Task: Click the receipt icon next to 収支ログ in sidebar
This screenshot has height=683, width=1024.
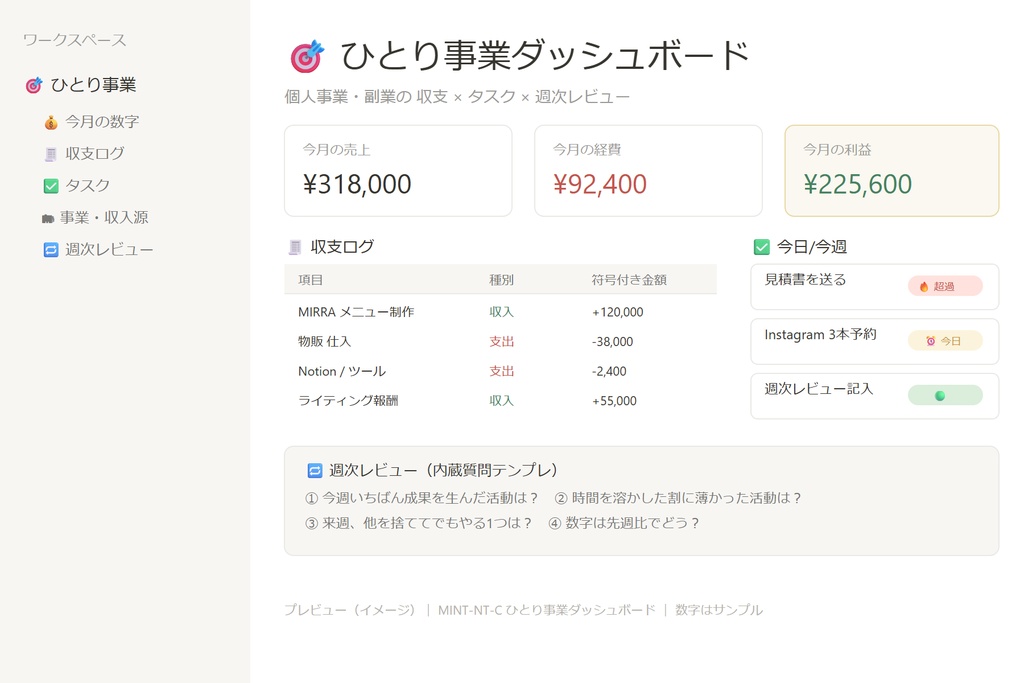Action: tap(51, 154)
